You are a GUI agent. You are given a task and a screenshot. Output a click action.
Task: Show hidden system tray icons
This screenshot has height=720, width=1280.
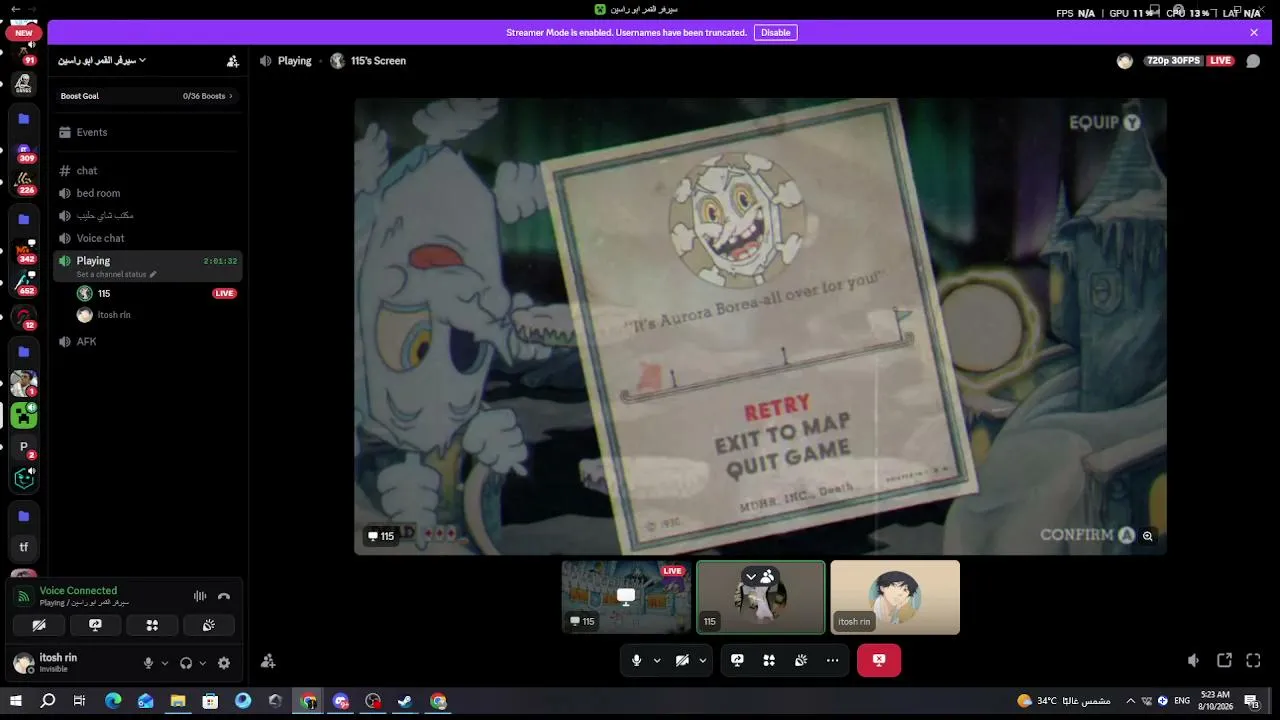[x=1131, y=701]
